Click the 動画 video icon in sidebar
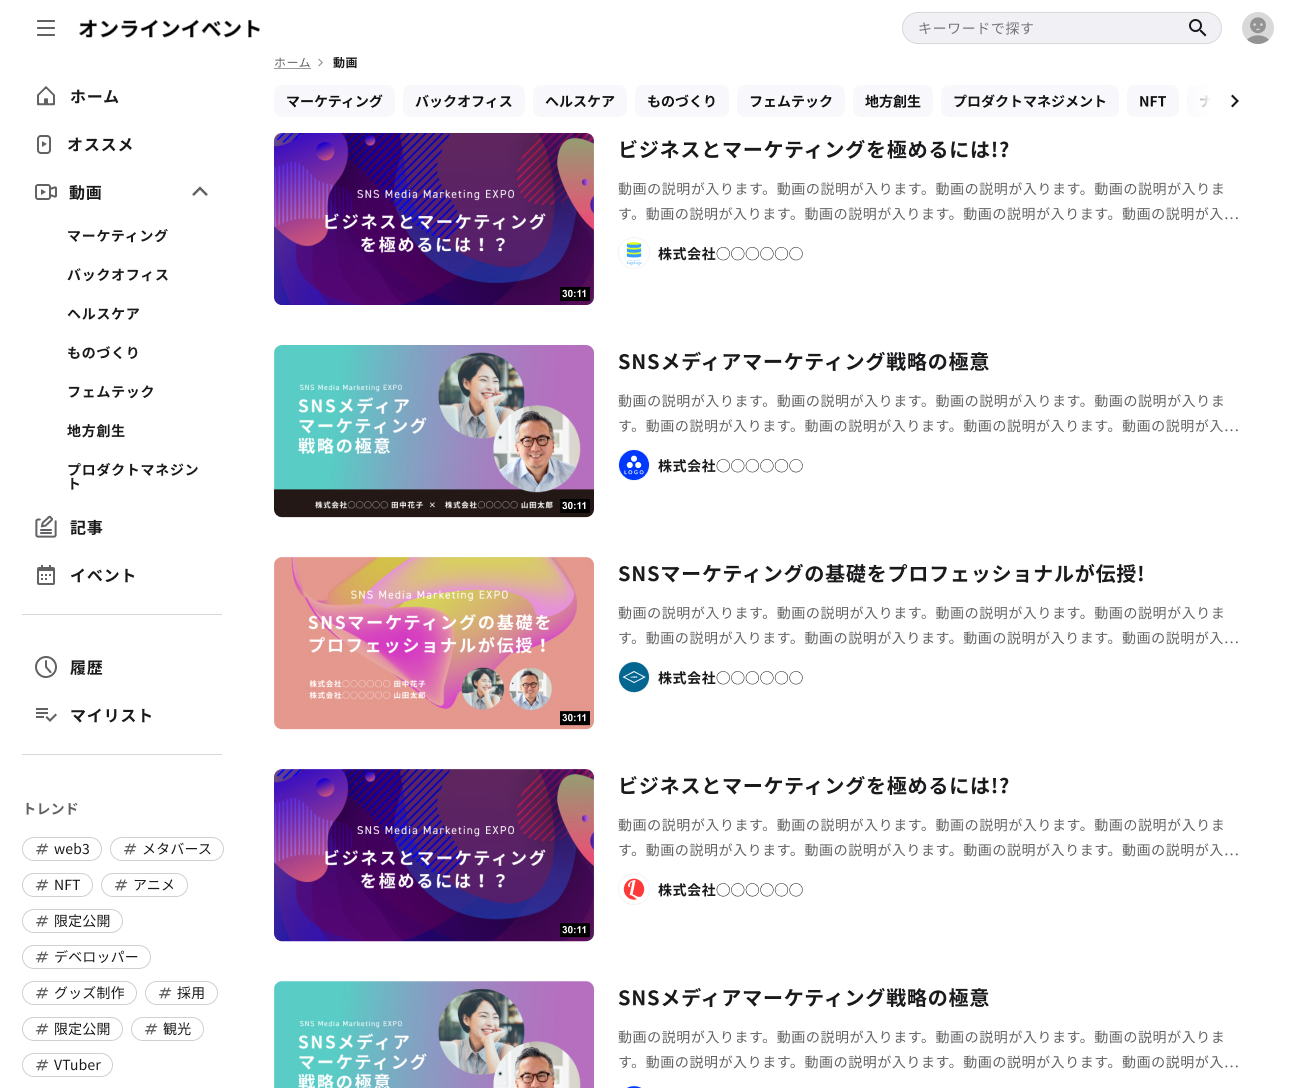 pos(46,192)
